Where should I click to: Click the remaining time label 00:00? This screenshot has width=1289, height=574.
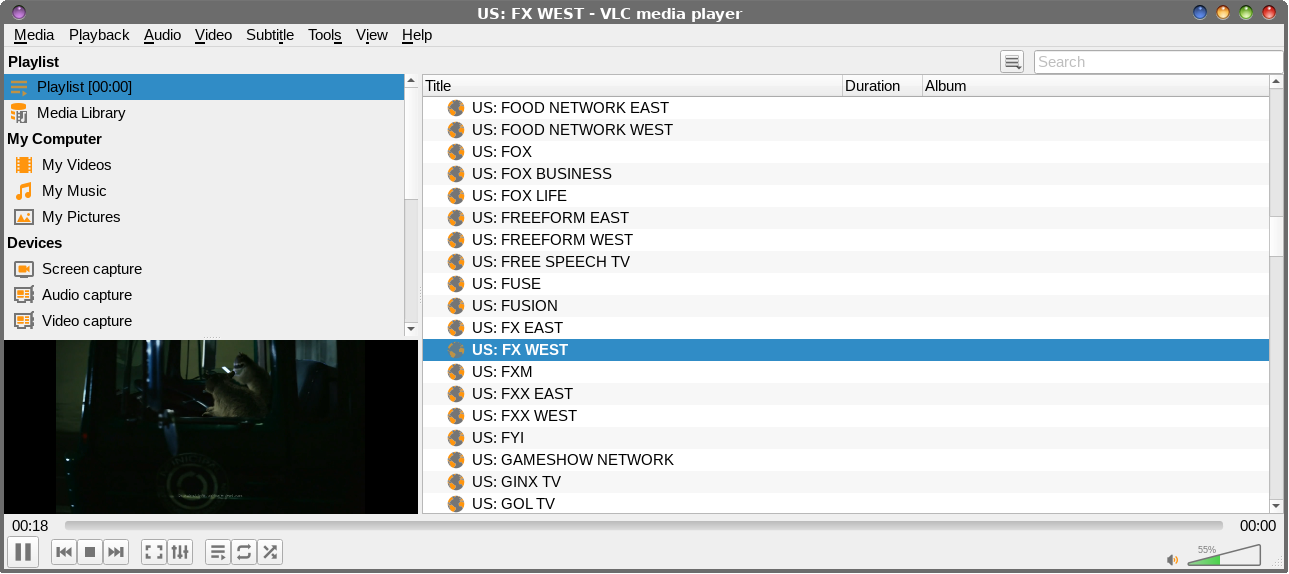tap(1258, 526)
